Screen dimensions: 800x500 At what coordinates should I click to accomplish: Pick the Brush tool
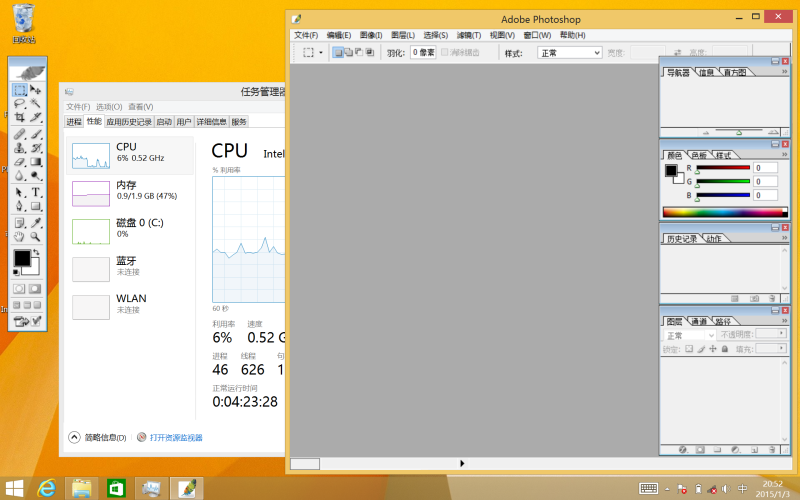35,134
